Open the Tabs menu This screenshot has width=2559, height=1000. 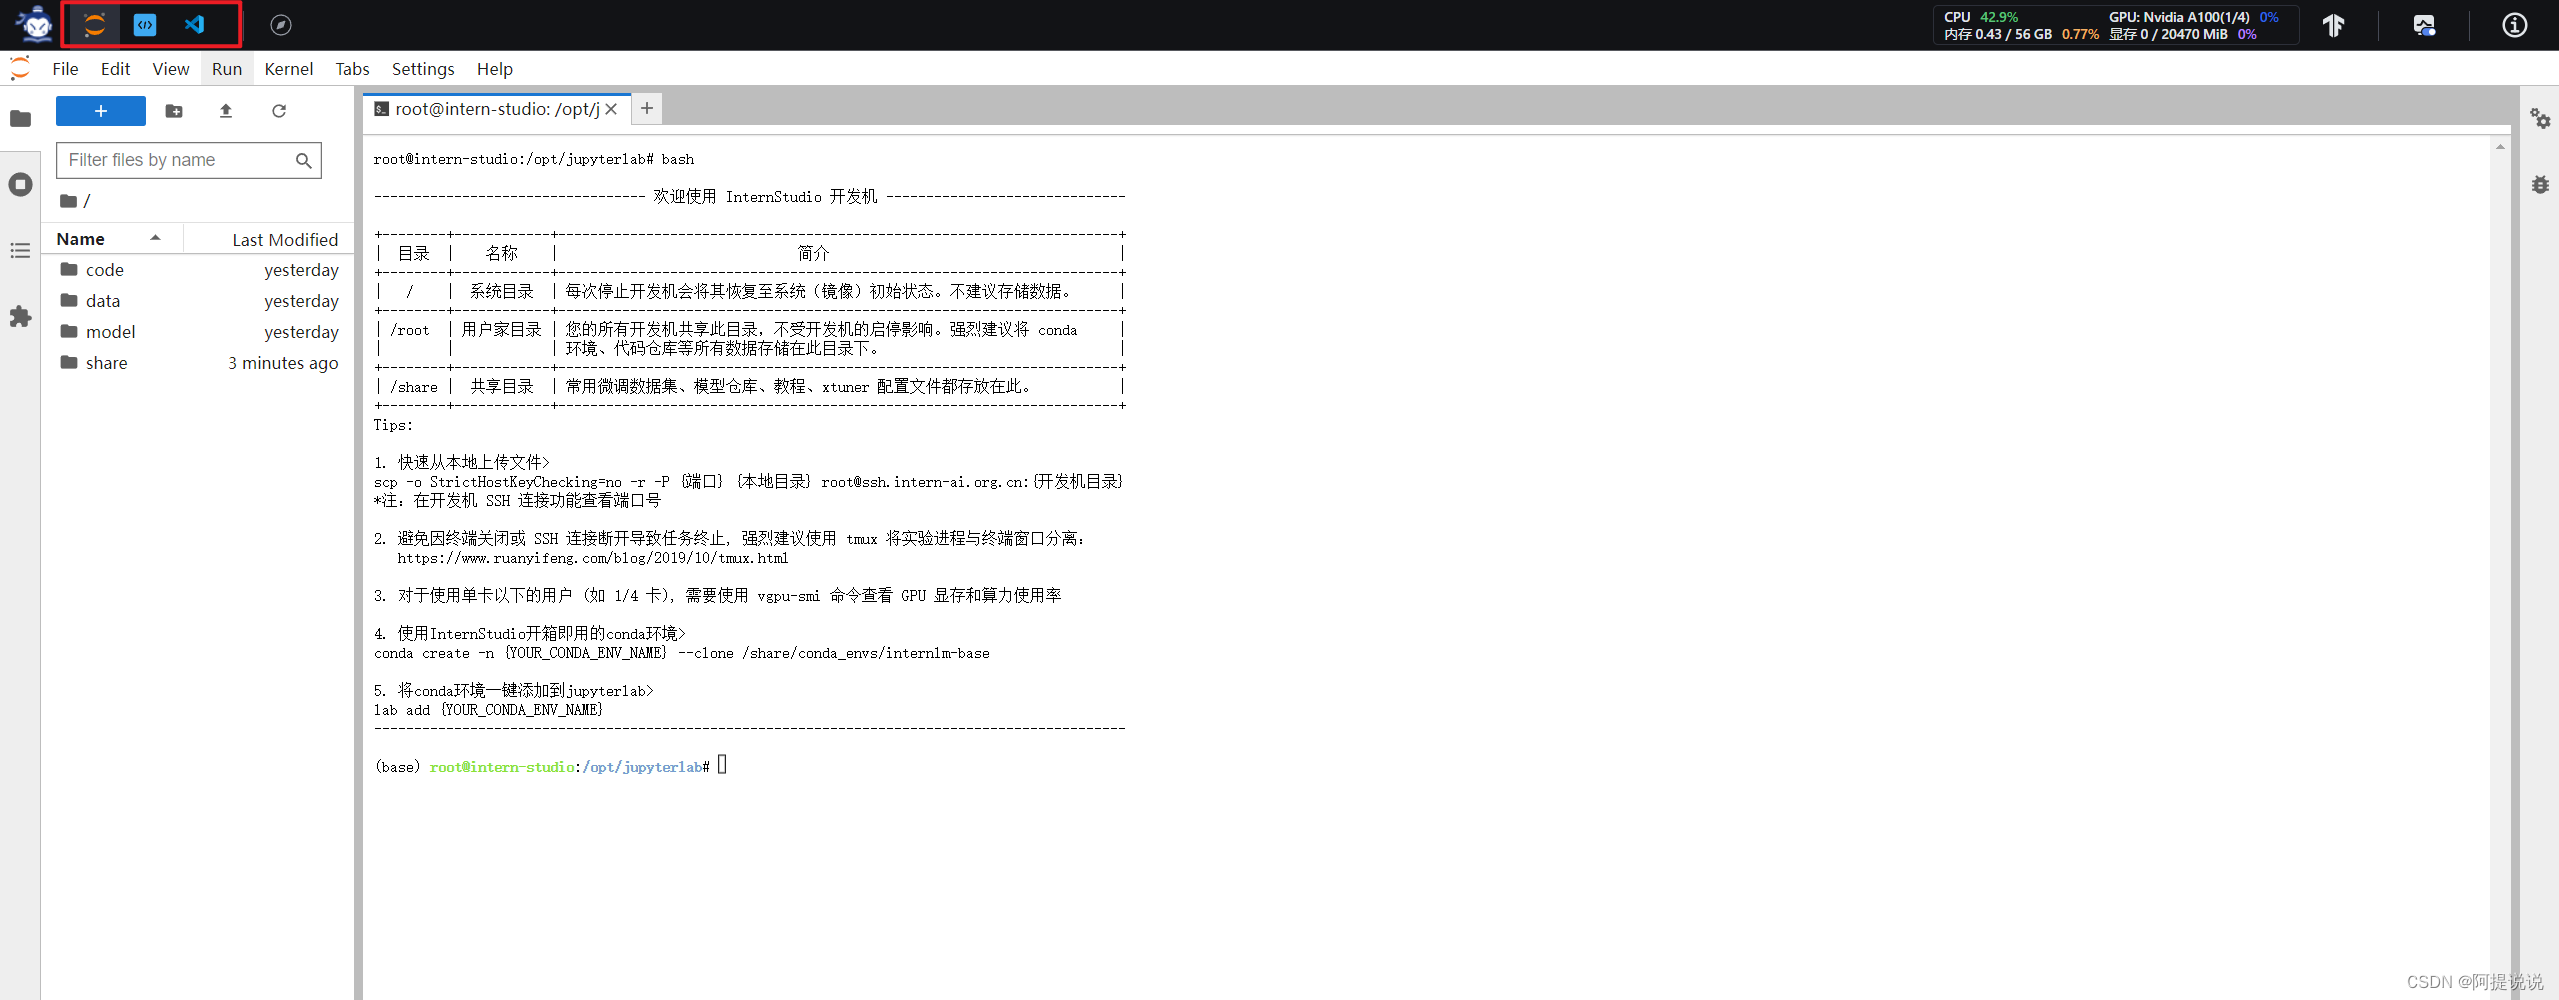[x=352, y=69]
